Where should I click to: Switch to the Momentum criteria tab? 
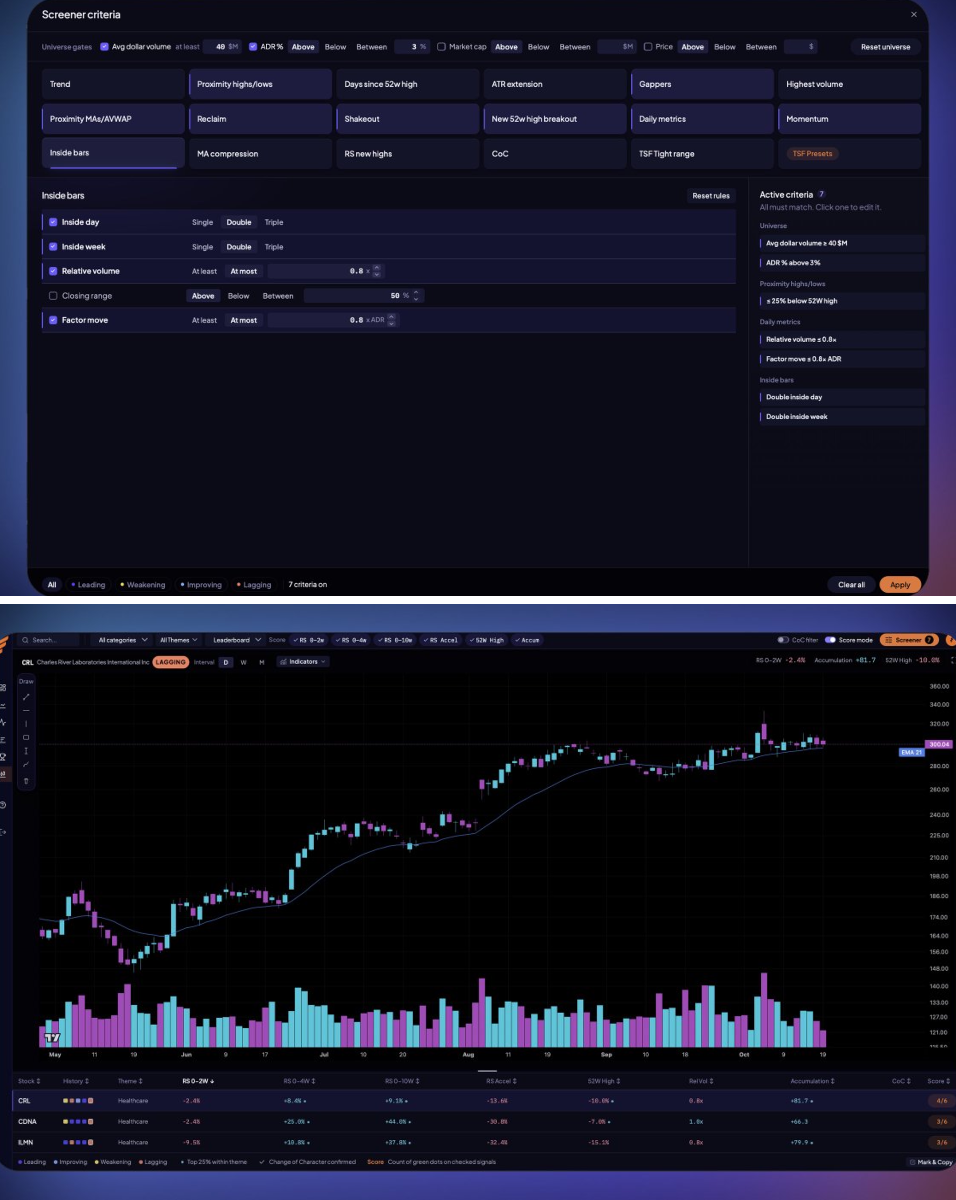(848, 119)
